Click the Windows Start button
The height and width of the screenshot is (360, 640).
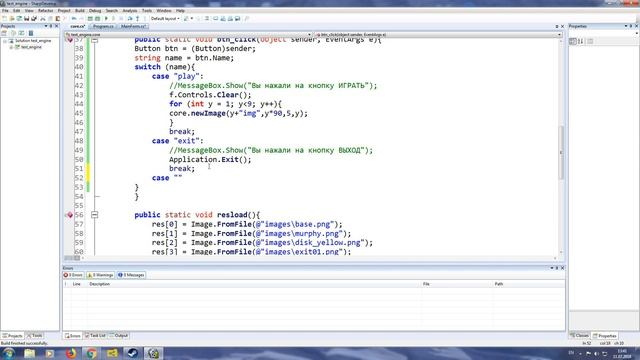pyautogui.click(x=8, y=353)
